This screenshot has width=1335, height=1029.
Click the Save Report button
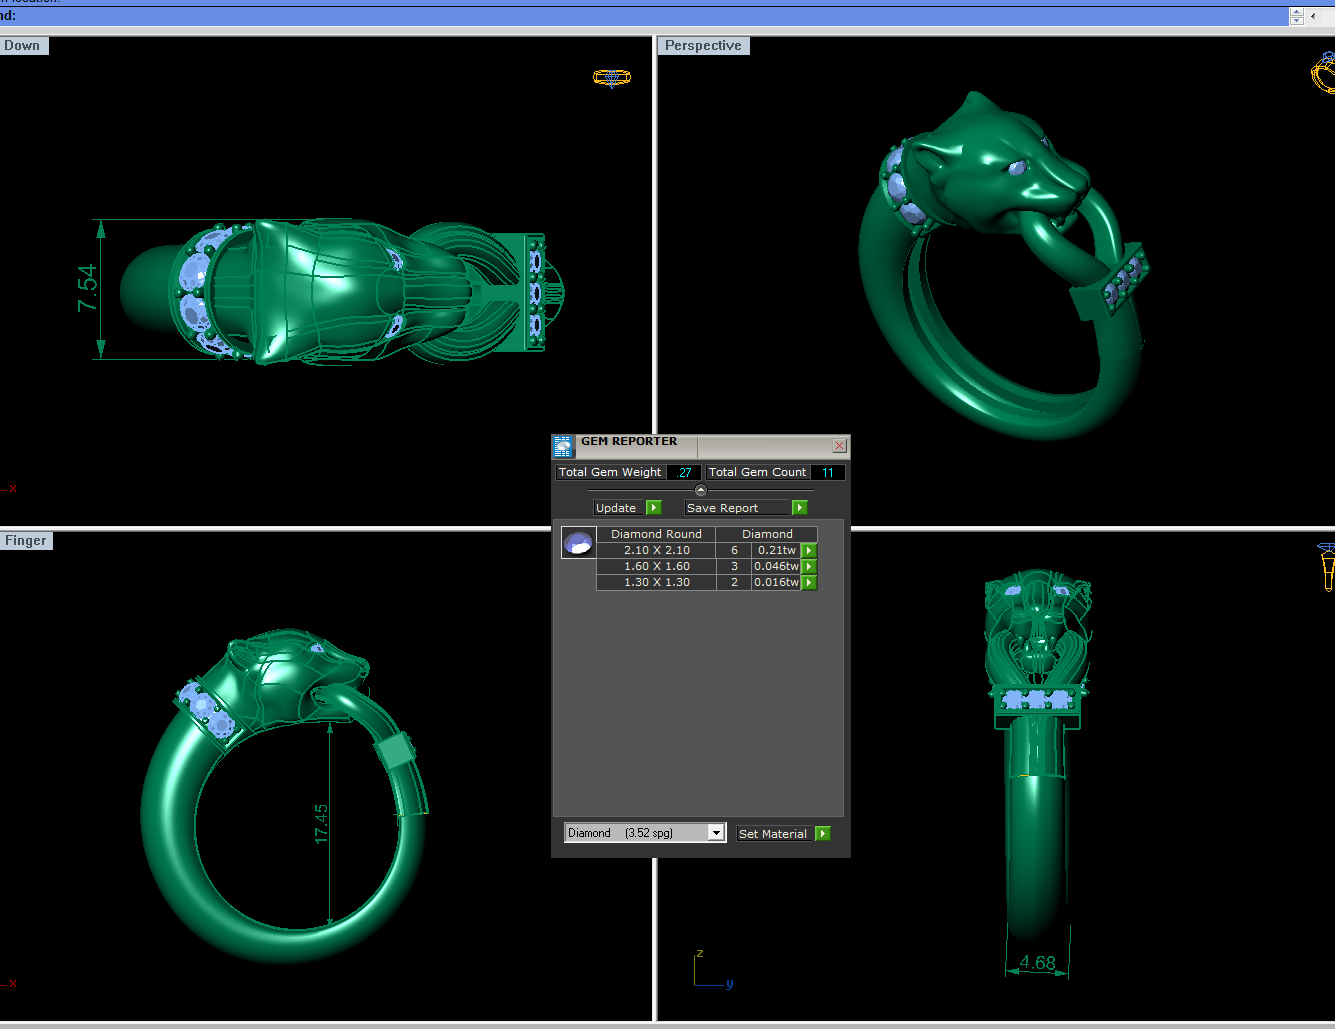tap(738, 508)
